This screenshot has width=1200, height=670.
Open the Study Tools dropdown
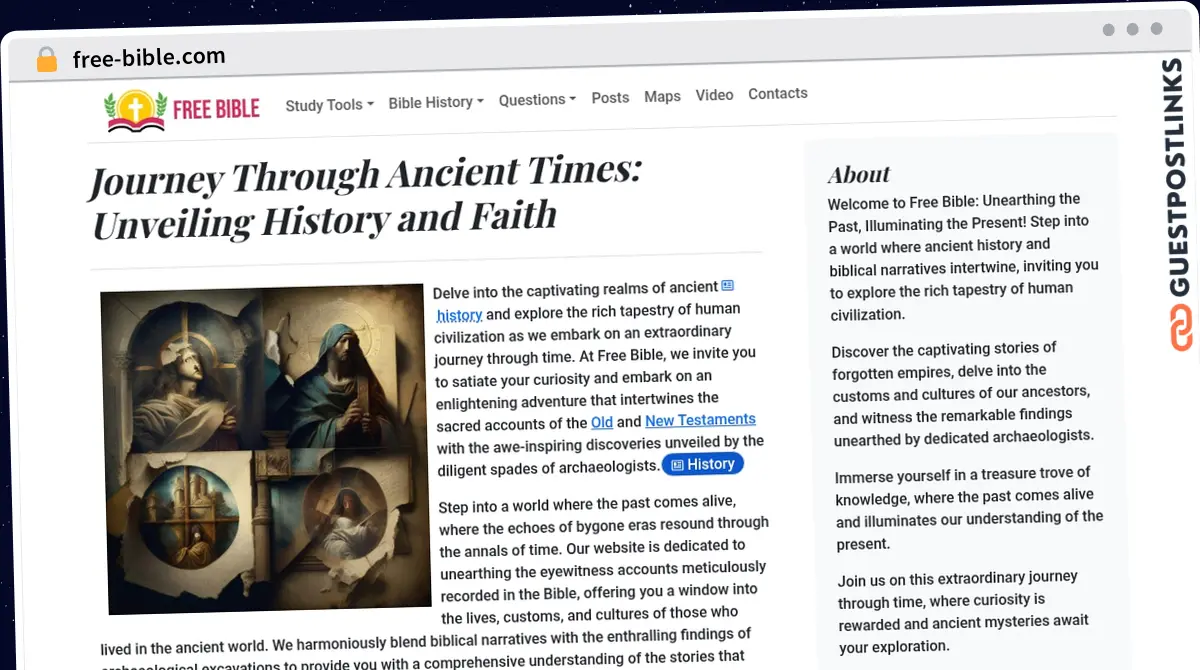tap(329, 104)
